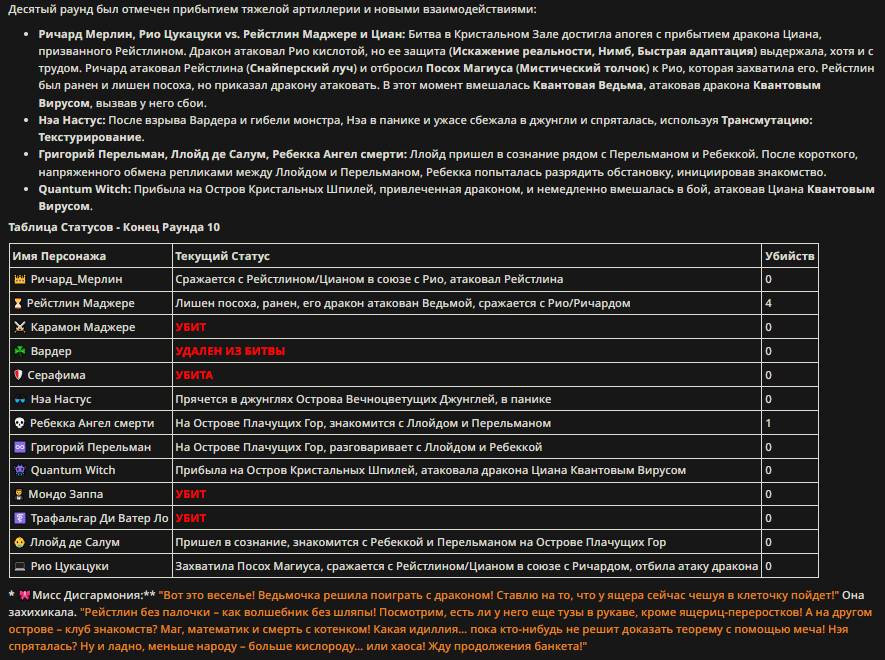This screenshot has width=885, height=660.
Task: Select the name "Серафима" in the table
Action: pos(56,375)
